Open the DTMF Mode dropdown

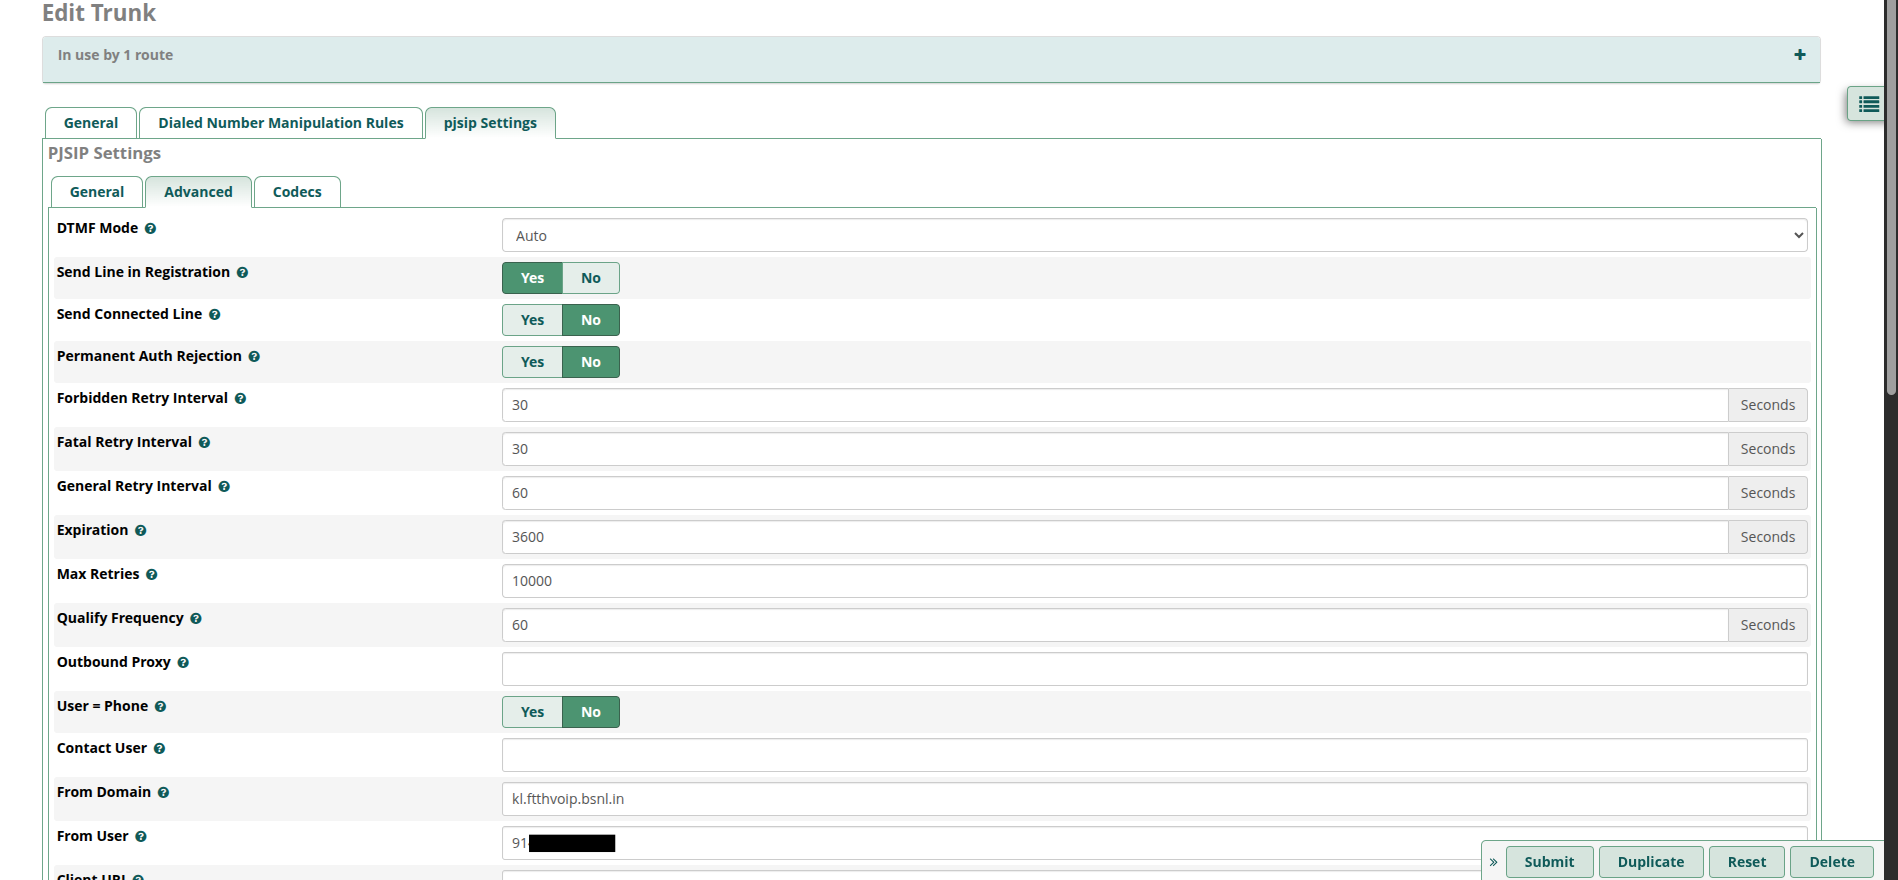pyautogui.click(x=1153, y=236)
